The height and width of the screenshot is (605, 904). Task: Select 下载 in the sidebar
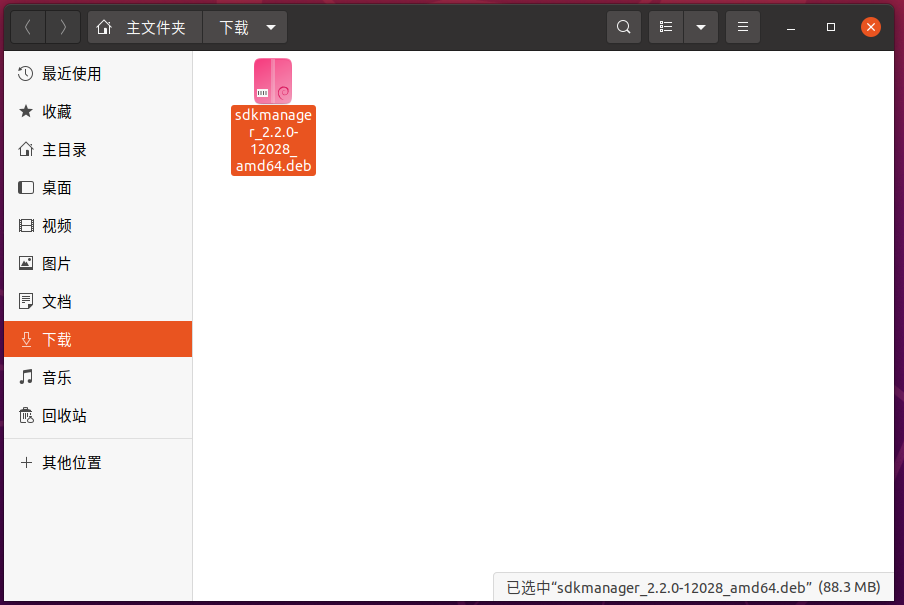click(98, 339)
